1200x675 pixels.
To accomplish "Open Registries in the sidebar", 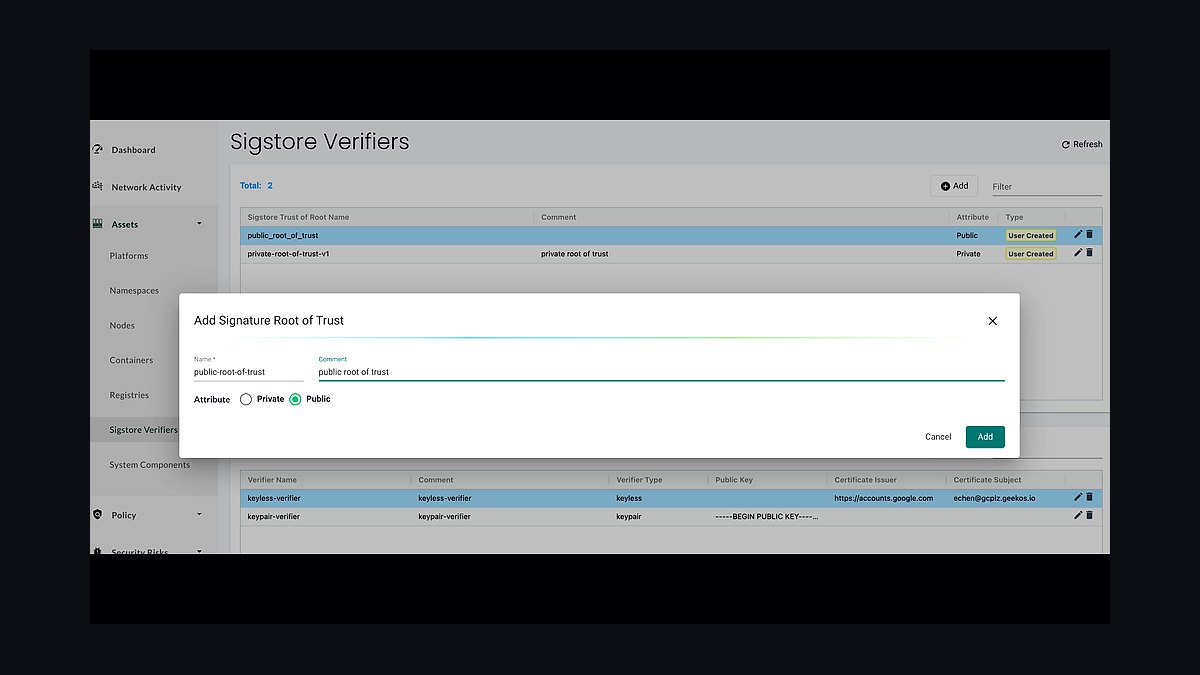I will tap(129, 395).
